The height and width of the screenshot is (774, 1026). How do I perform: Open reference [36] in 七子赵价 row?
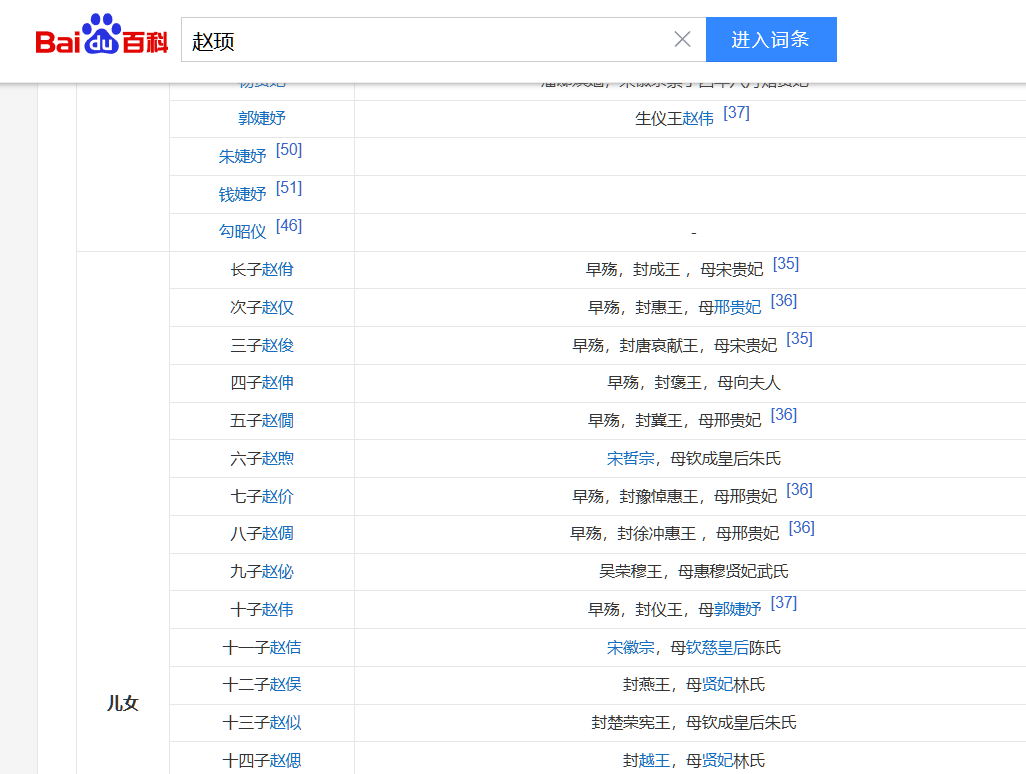800,490
